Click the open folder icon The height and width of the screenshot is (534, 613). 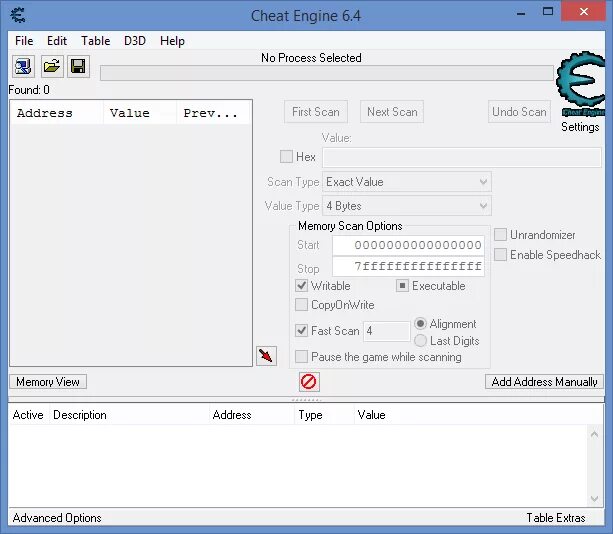click(x=52, y=66)
